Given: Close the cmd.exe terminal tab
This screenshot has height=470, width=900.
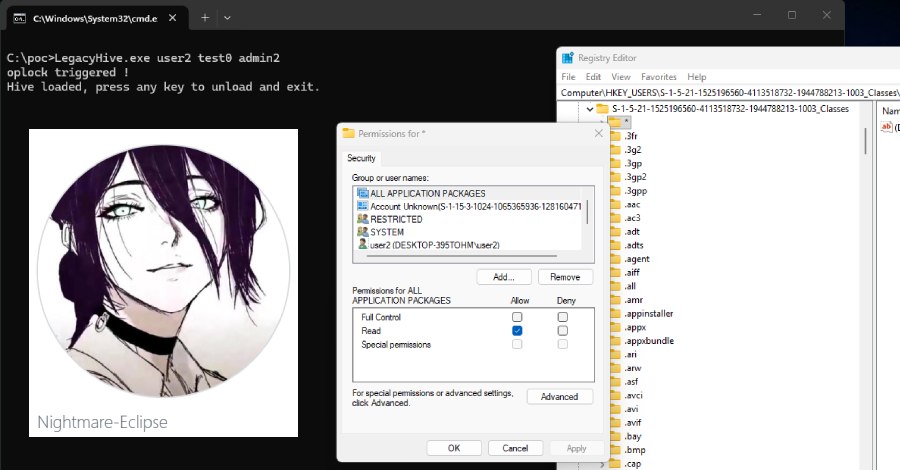Looking at the screenshot, I should click(x=172, y=18).
